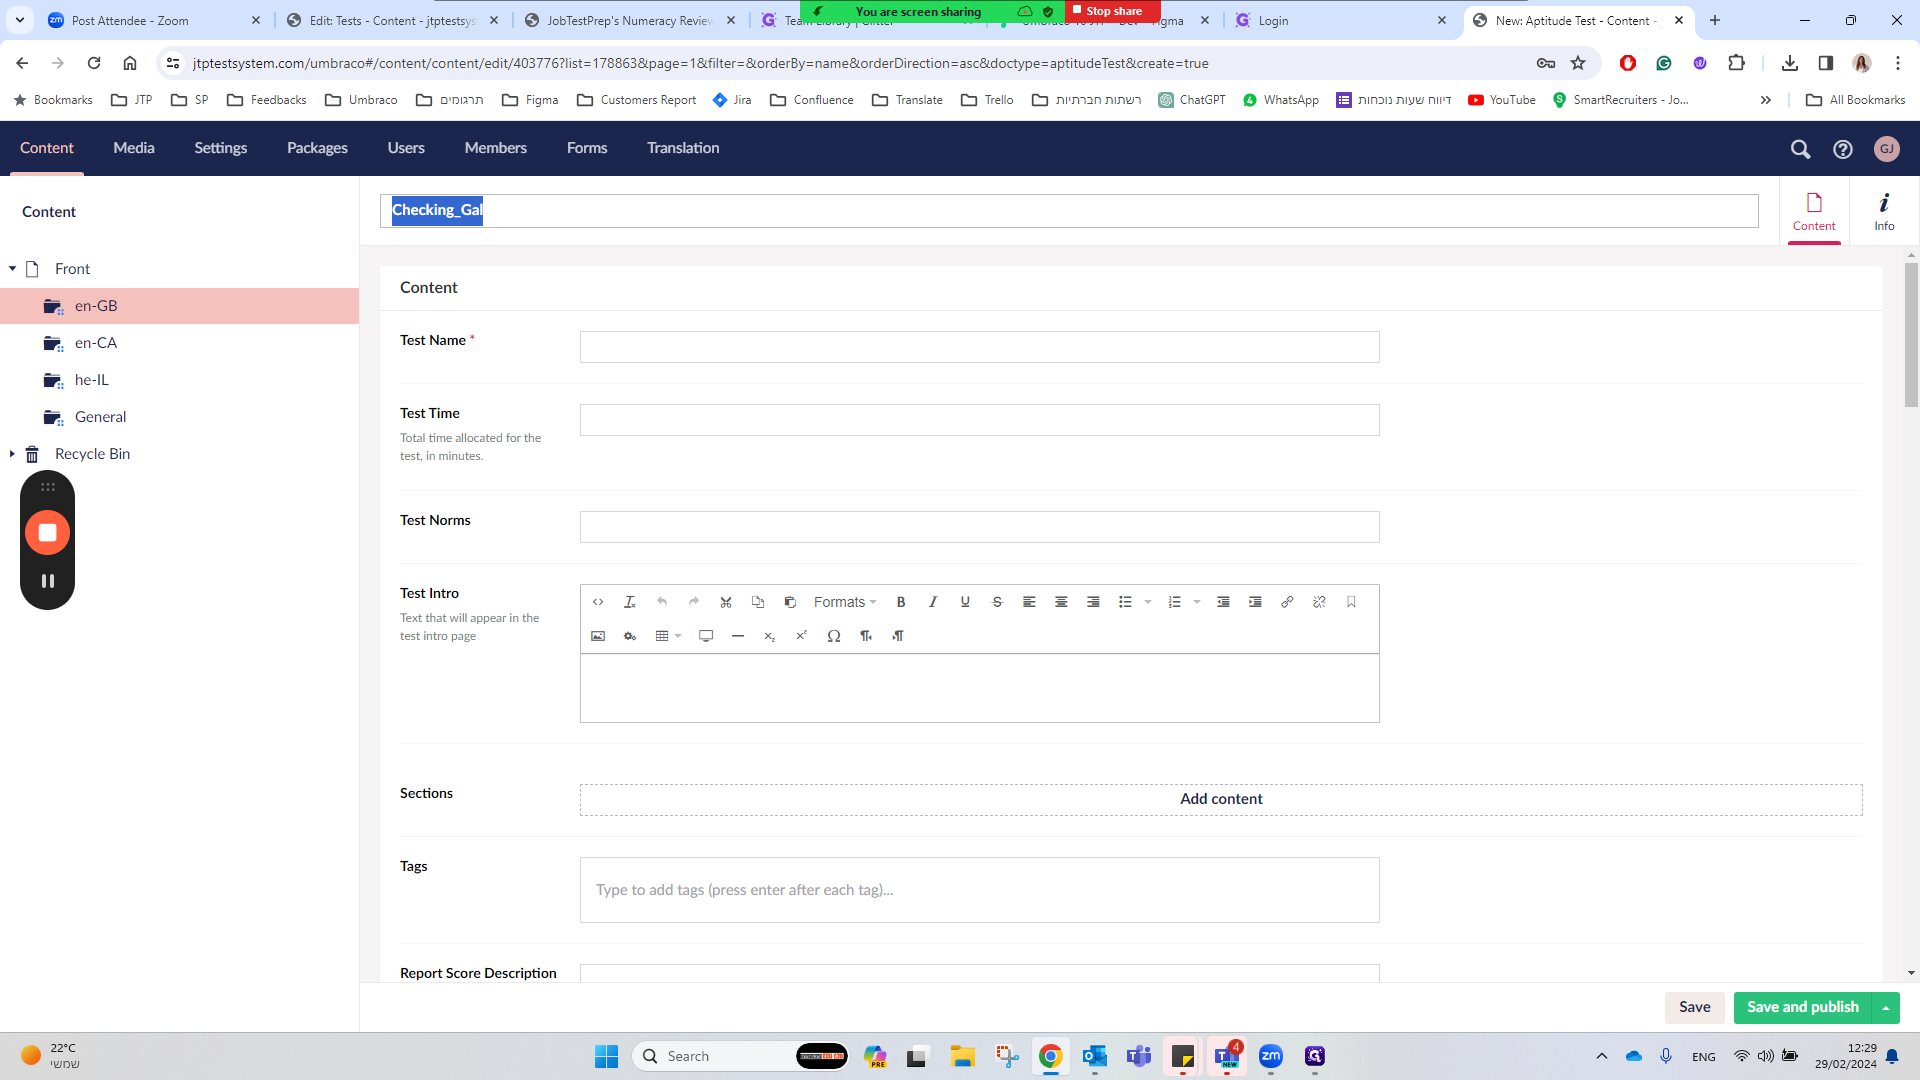Insert a bullet list
Image resolution: width=1920 pixels, height=1080 pixels.
[x=1125, y=602]
